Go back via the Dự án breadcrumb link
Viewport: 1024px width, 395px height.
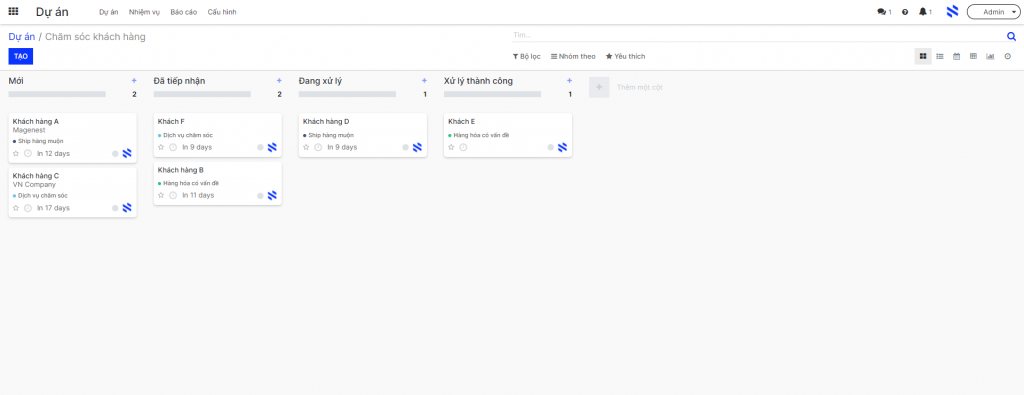coord(22,37)
